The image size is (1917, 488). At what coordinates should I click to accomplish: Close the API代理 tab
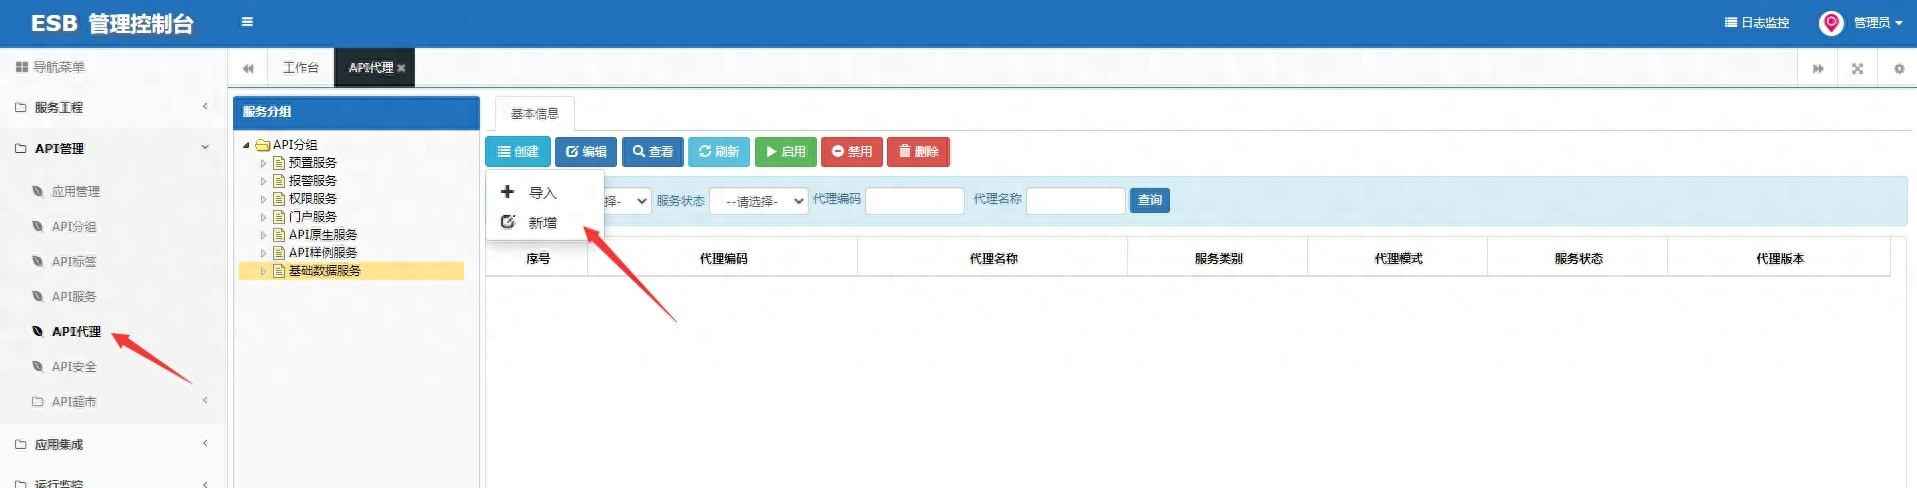click(x=401, y=68)
